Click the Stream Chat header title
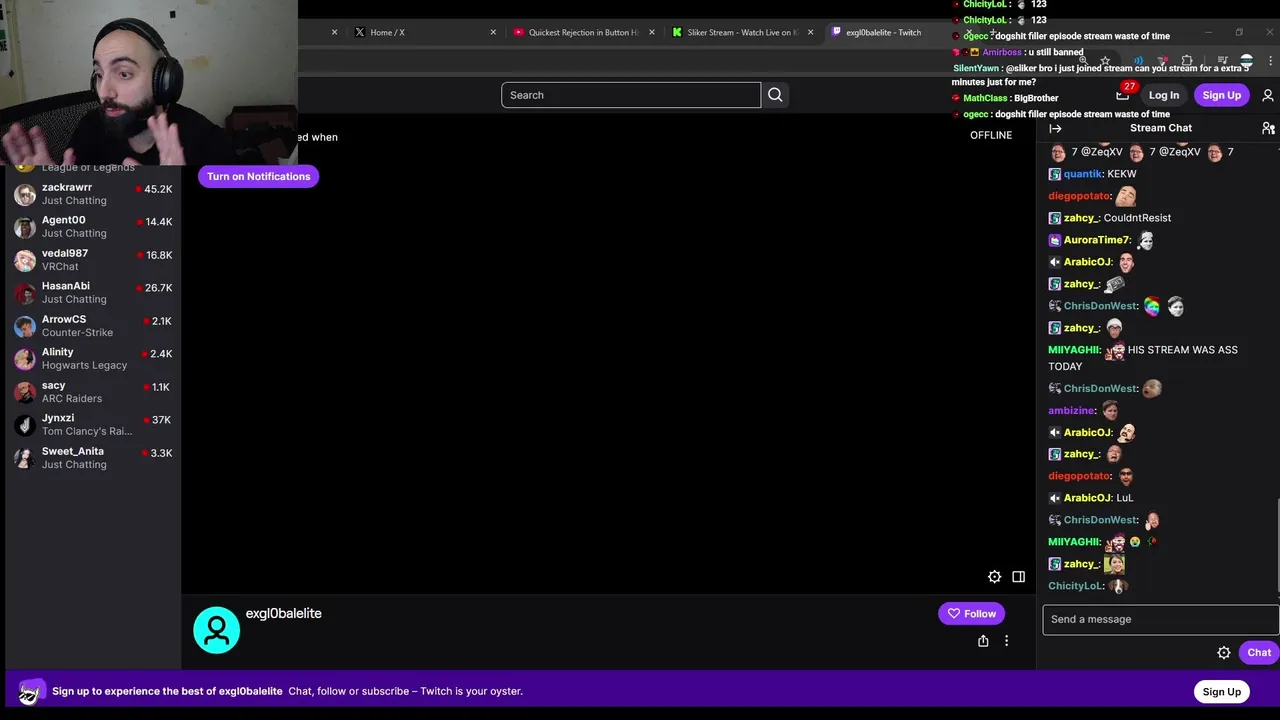 pyautogui.click(x=1161, y=128)
